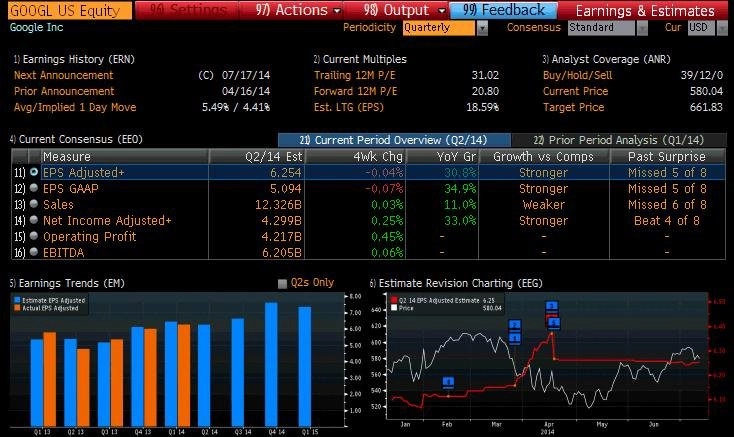
Task: Open 4) Current Consensus (EEO) section
Action: 76,139
